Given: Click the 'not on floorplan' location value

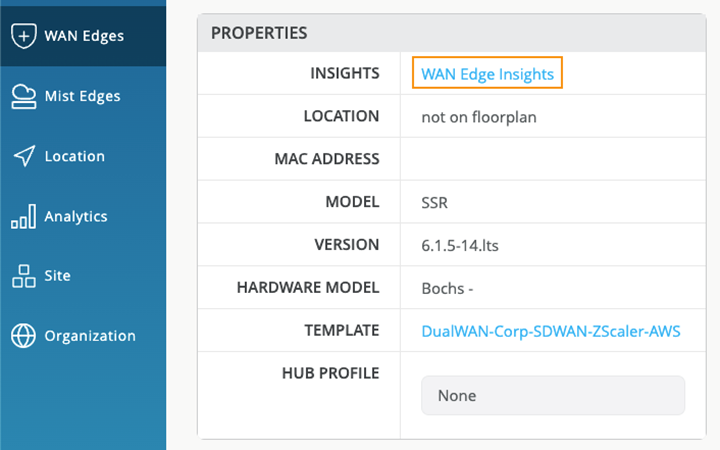Looking at the screenshot, I should click(479, 117).
